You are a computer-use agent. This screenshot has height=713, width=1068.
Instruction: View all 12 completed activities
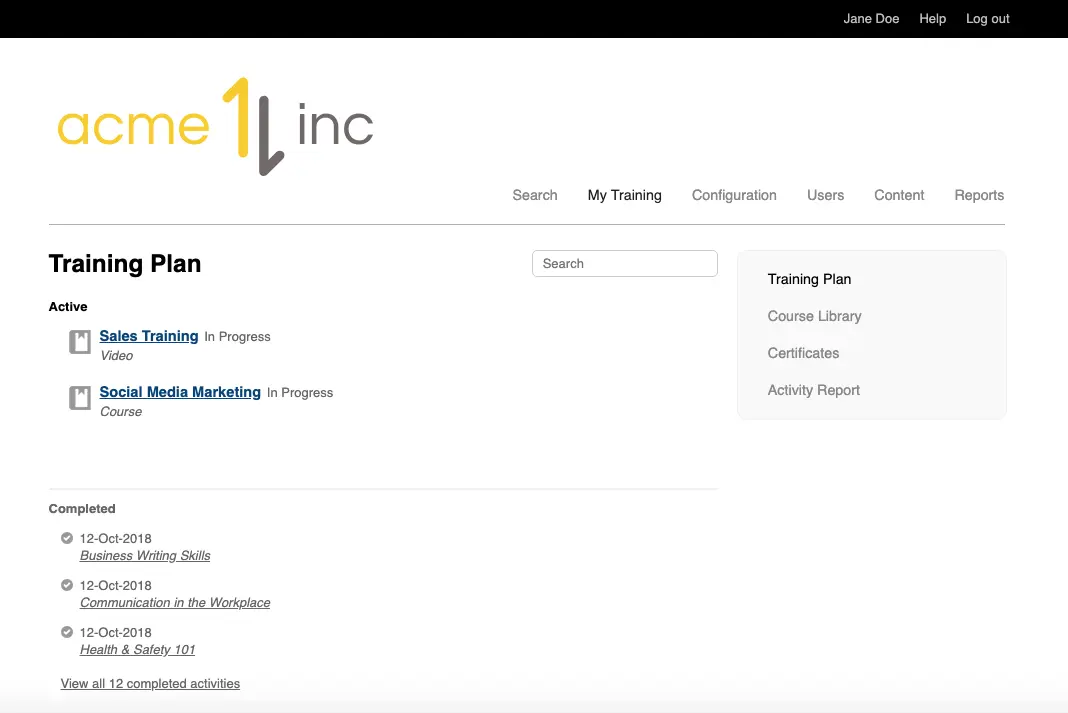point(150,684)
